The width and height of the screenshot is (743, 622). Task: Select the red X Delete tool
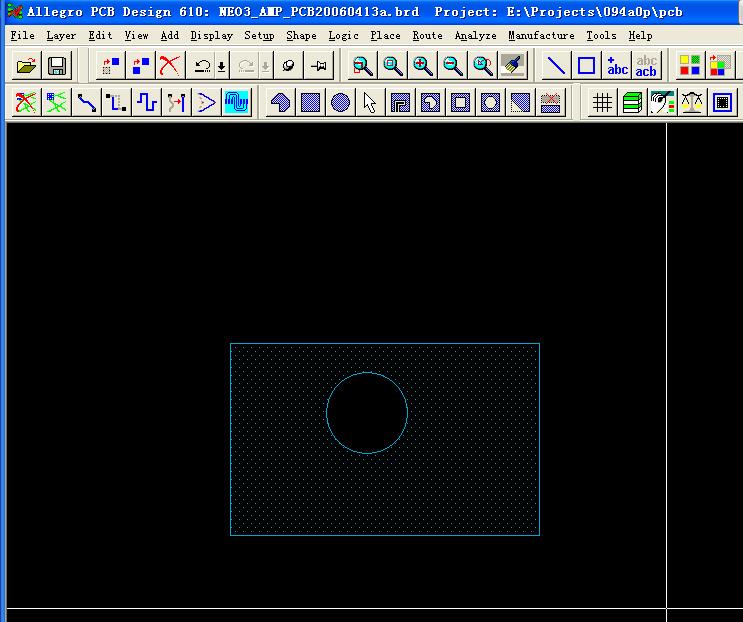point(170,65)
